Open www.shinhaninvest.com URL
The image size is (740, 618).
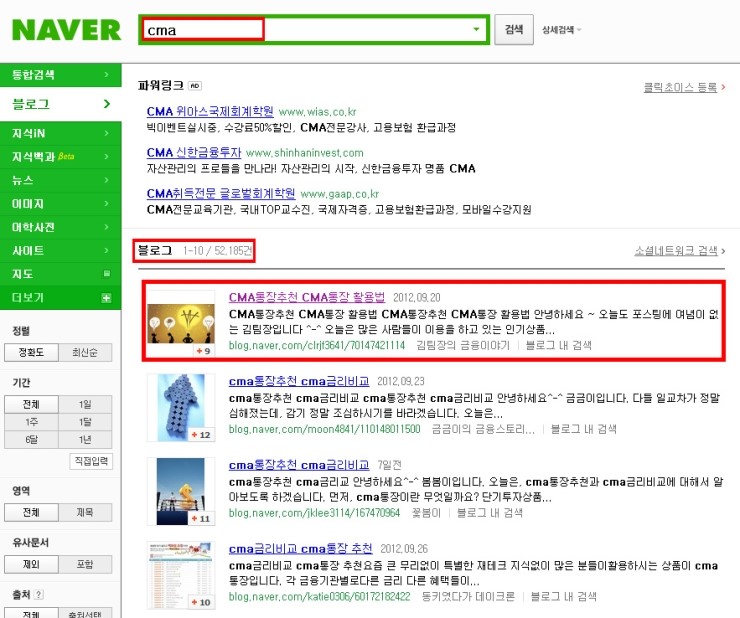(305, 153)
